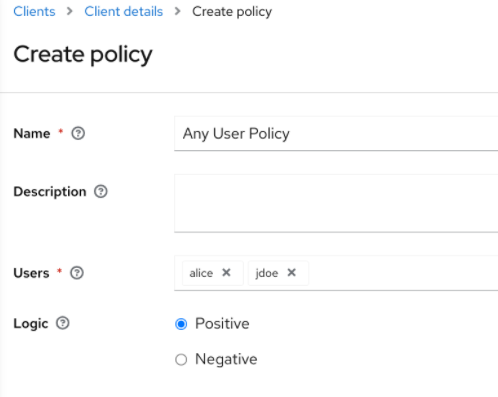Screen dimensions: 498x397
Task: Remove jdoe from the Users list
Action: coord(292,273)
